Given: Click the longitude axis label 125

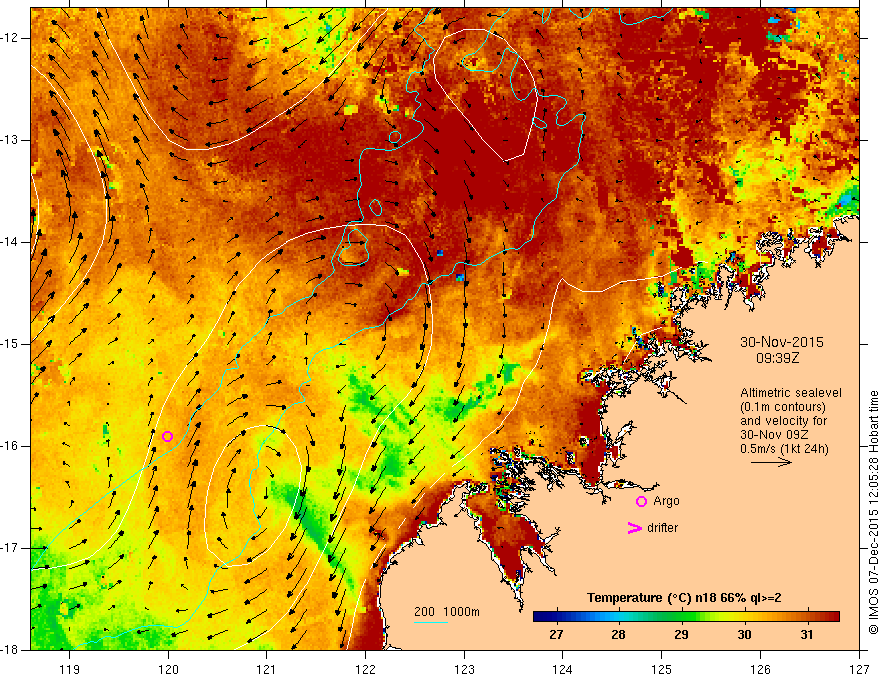Looking at the screenshot, I should tap(662, 669).
